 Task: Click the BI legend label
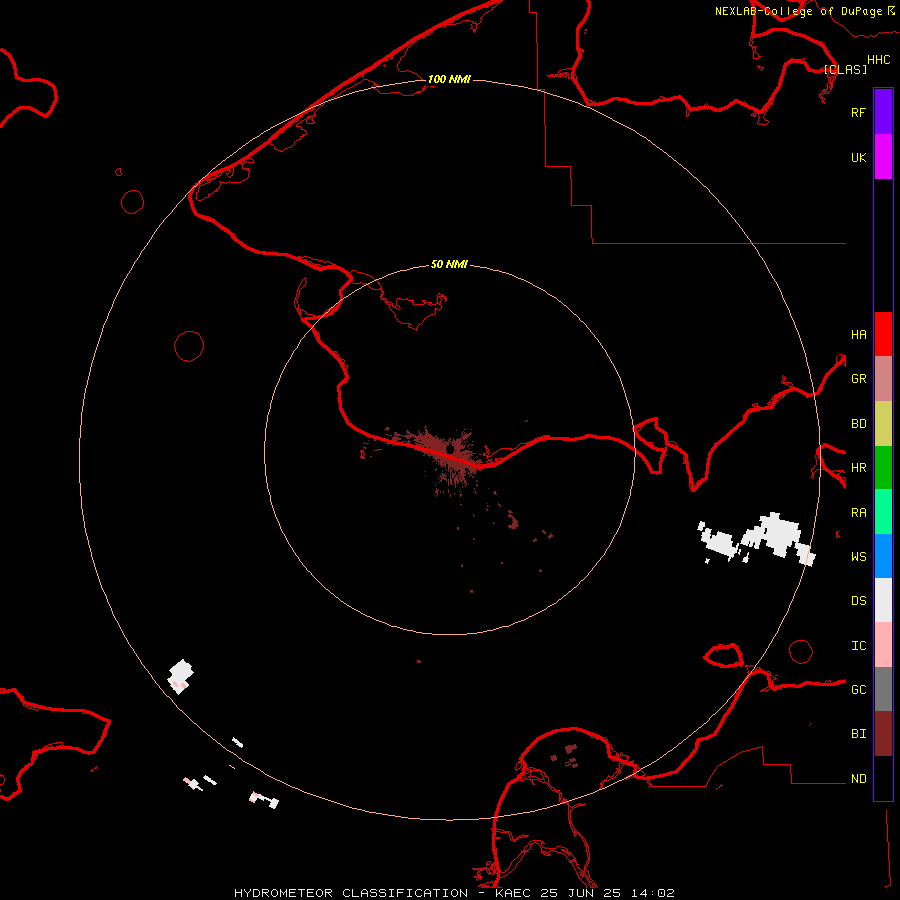click(x=858, y=734)
